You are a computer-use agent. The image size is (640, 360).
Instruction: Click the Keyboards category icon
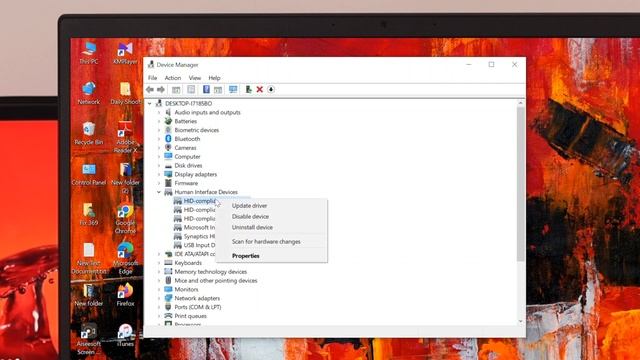(168, 263)
